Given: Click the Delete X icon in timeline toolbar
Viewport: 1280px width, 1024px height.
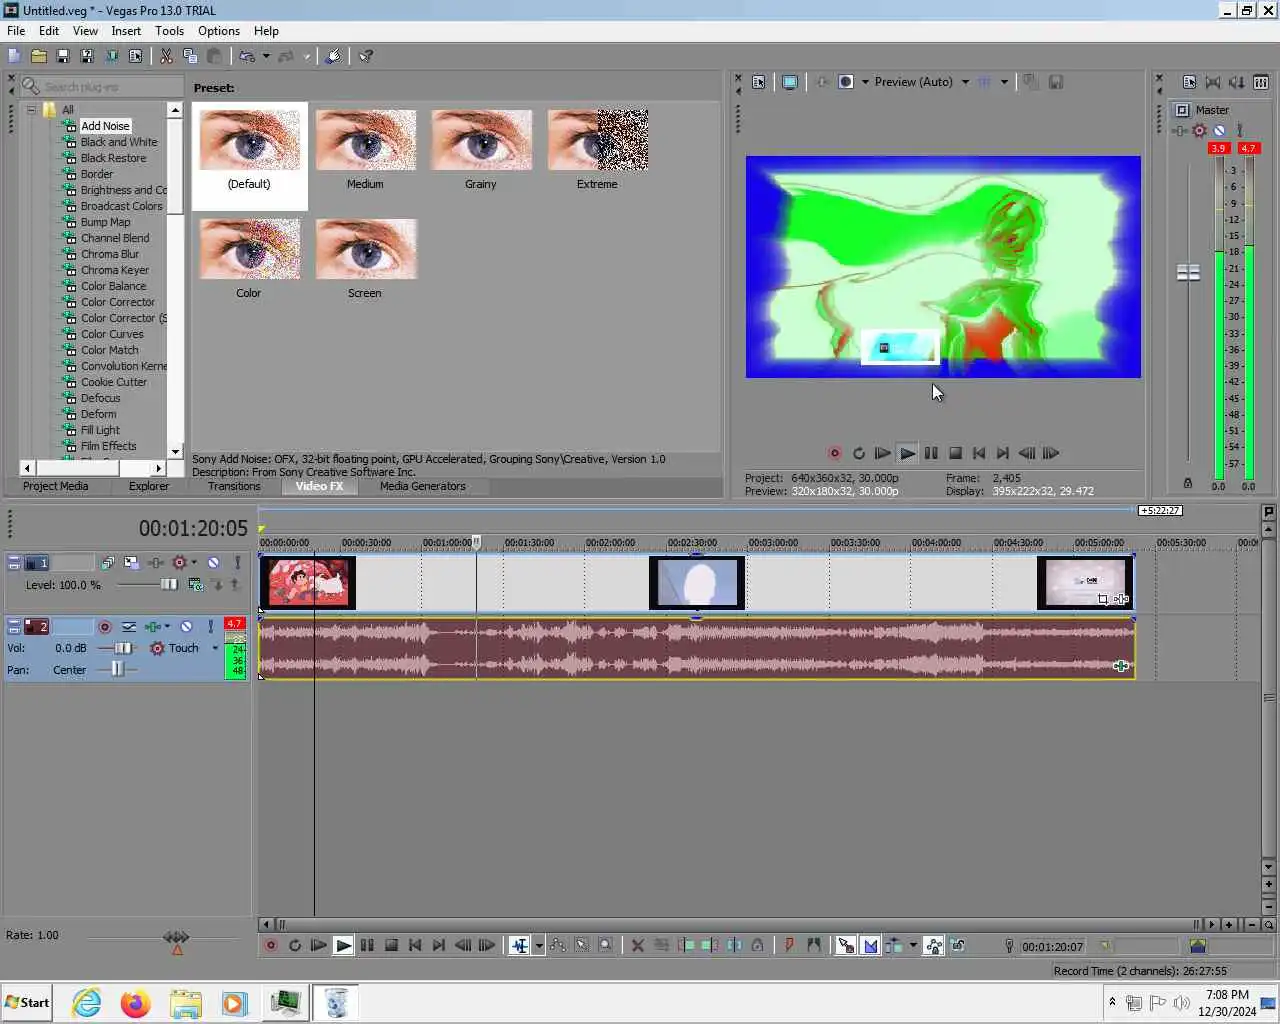Looking at the screenshot, I should click(637, 946).
